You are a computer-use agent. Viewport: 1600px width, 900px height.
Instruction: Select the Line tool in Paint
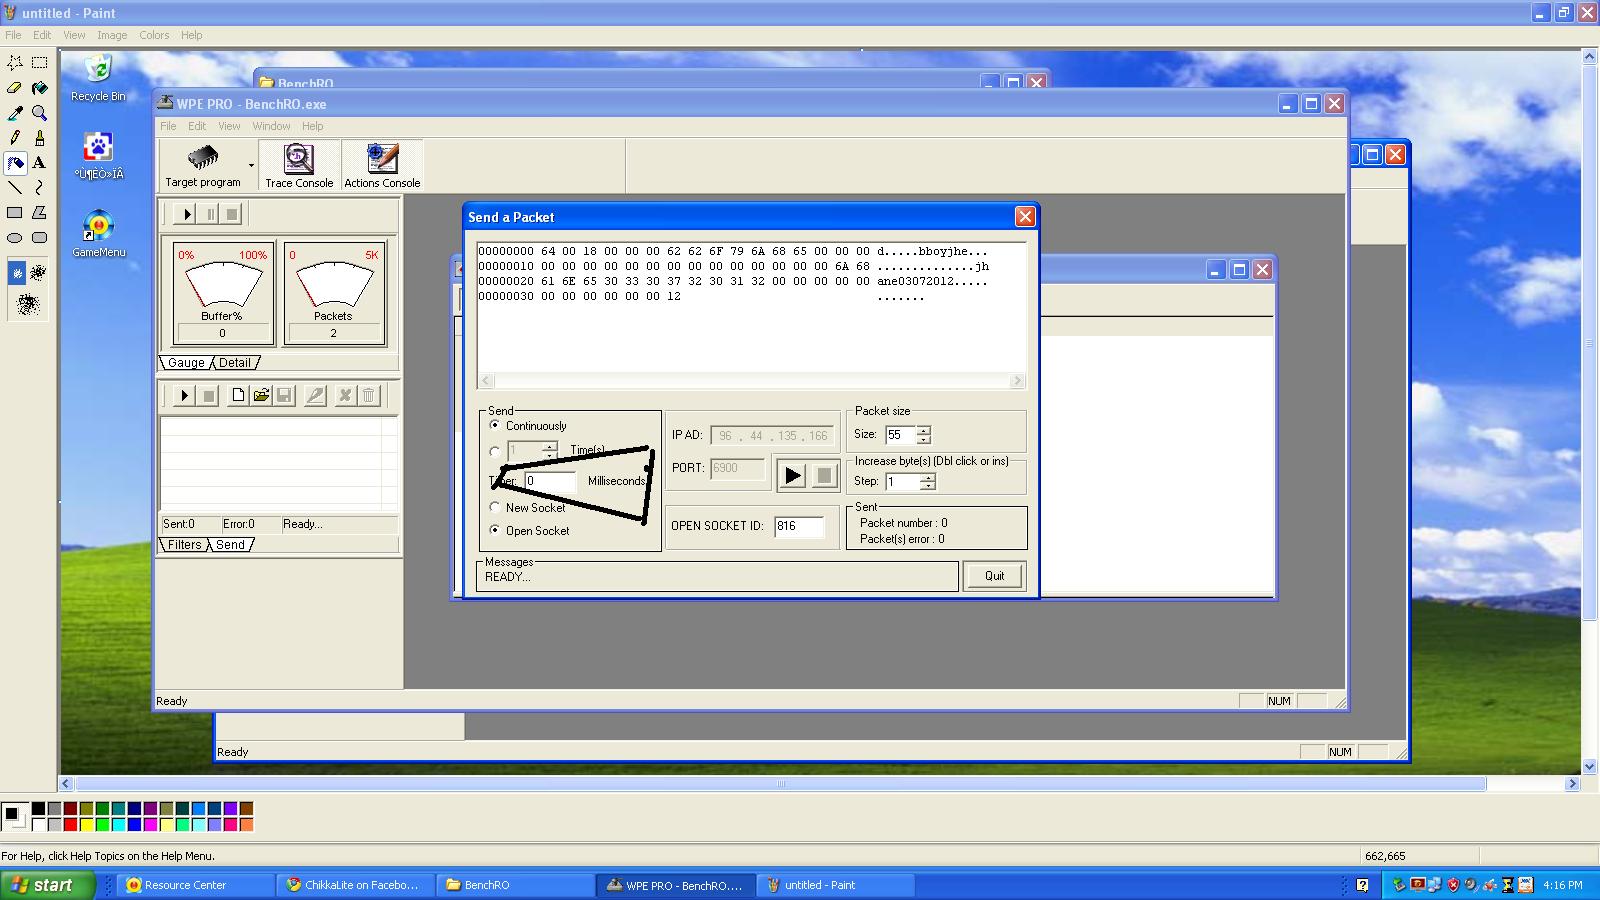click(15, 188)
